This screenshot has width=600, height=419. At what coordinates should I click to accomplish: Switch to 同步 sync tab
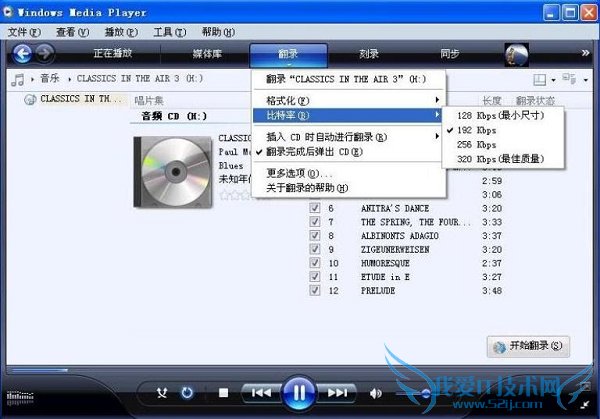pos(450,54)
